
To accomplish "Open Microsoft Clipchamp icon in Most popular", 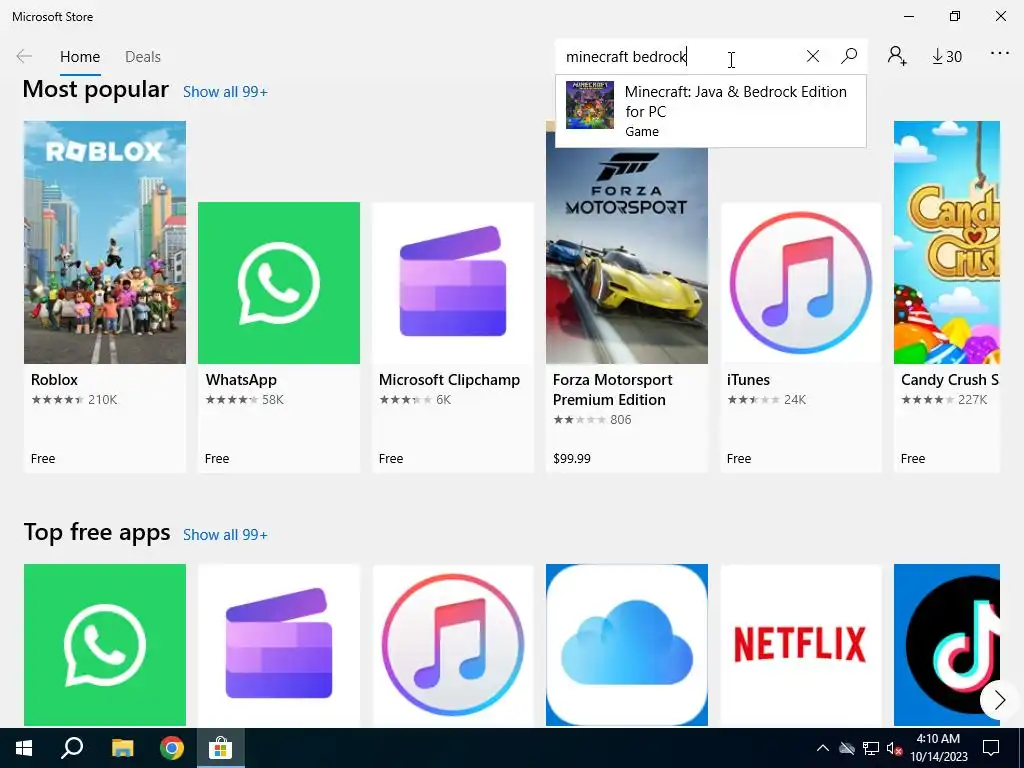I will (x=453, y=283).
